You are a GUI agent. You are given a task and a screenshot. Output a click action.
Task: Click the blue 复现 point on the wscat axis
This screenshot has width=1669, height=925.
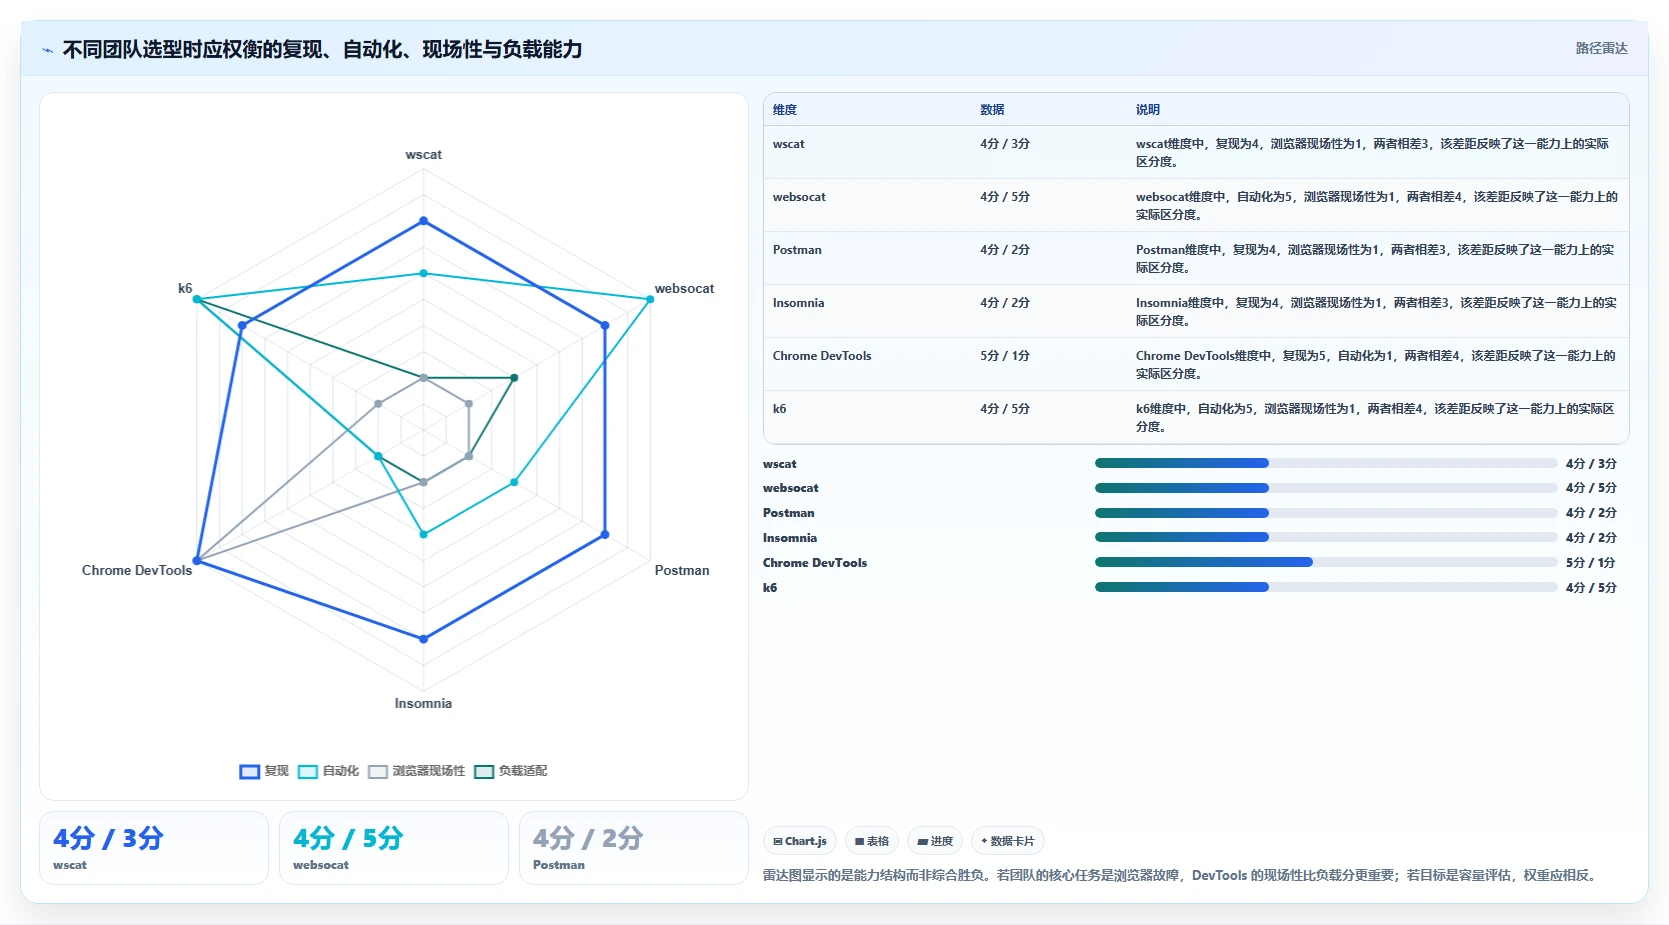(423, 221)
